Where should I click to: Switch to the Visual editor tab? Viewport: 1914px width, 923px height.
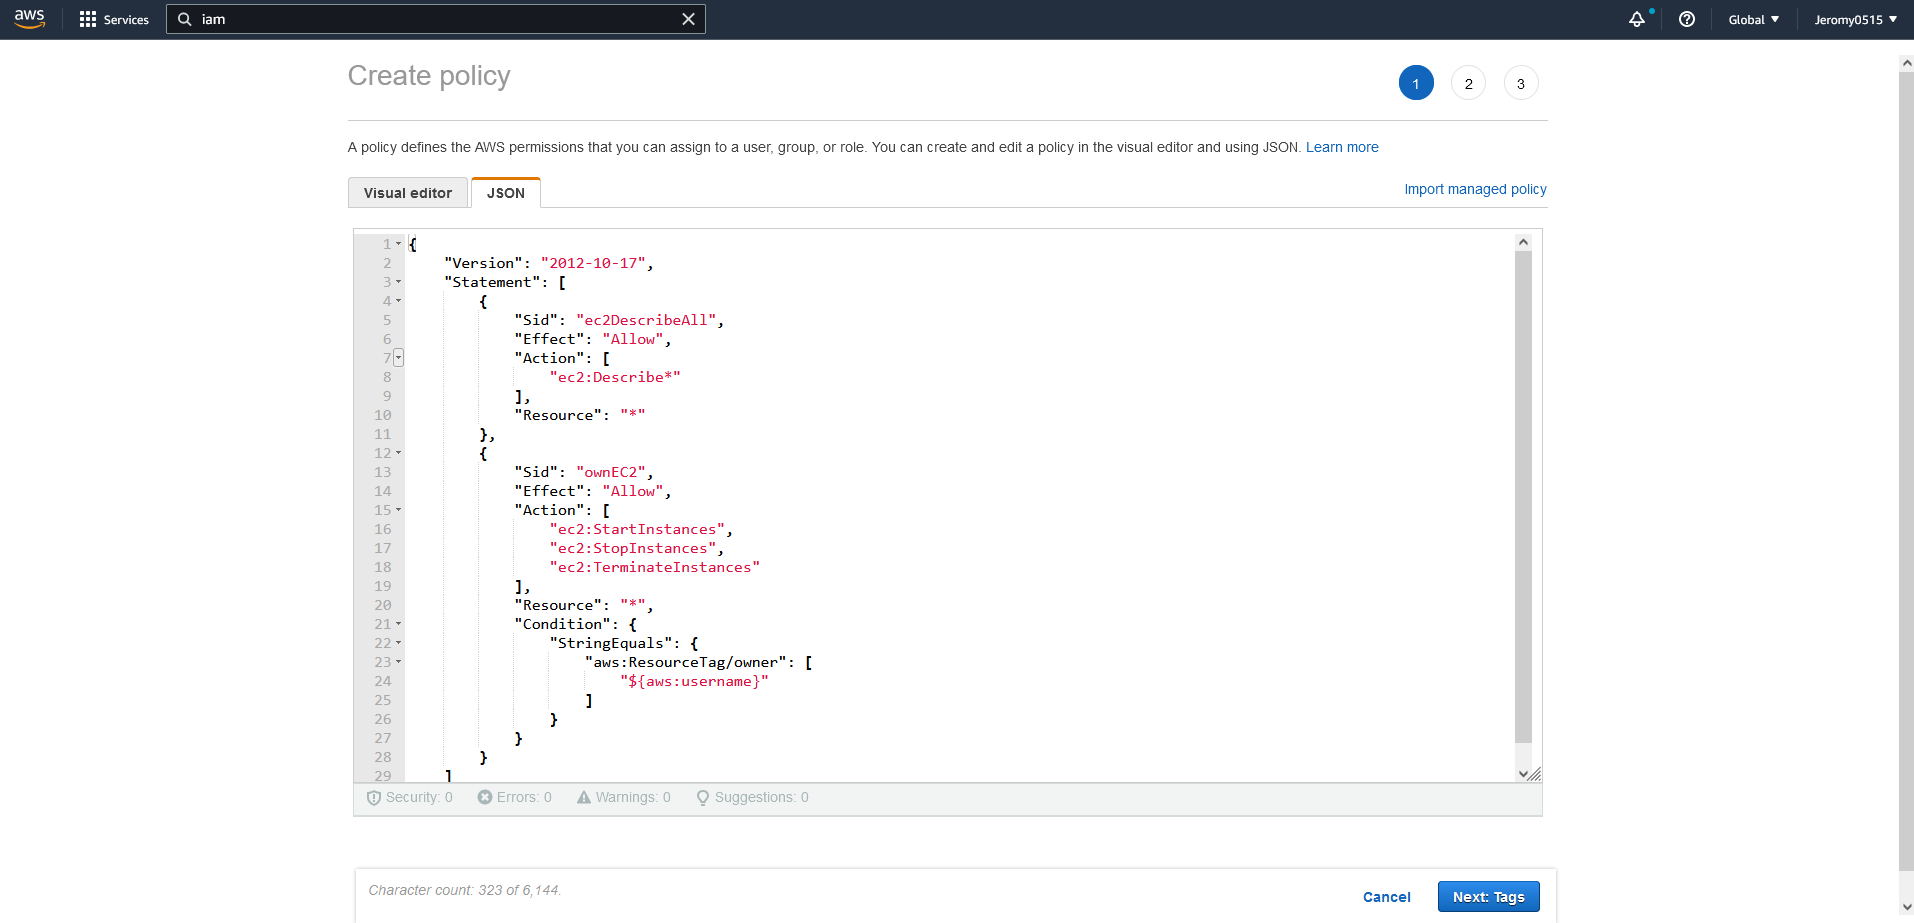408,193
